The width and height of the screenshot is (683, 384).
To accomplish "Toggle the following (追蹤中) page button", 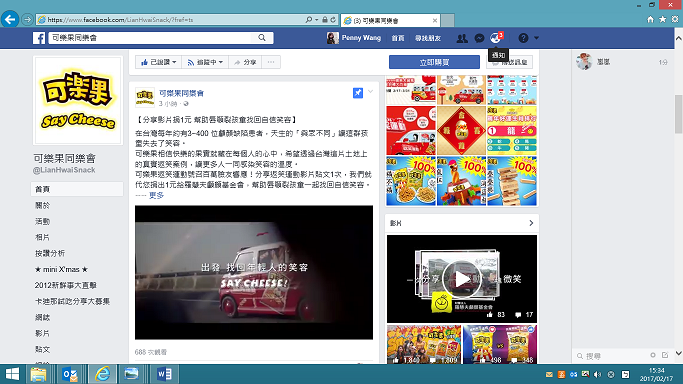I will click(205, 62).
